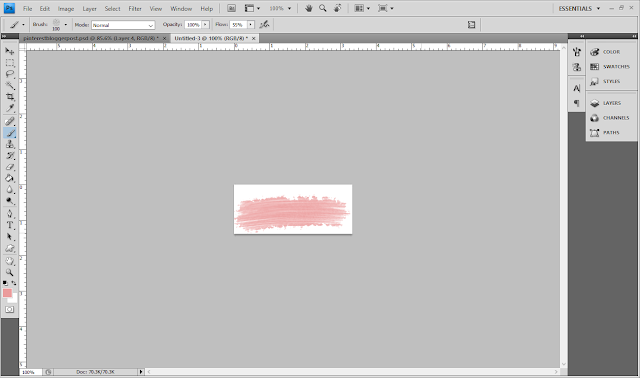This screenshot has height=378, width=640.
Task: Open pink foreground color picker
Action: point(7,293)
